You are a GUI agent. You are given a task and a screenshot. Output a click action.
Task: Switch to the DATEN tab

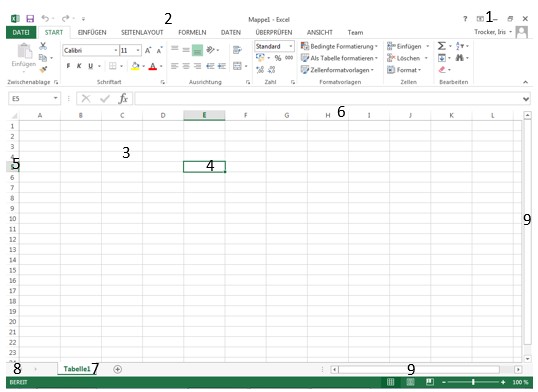(x=231, y=32)
